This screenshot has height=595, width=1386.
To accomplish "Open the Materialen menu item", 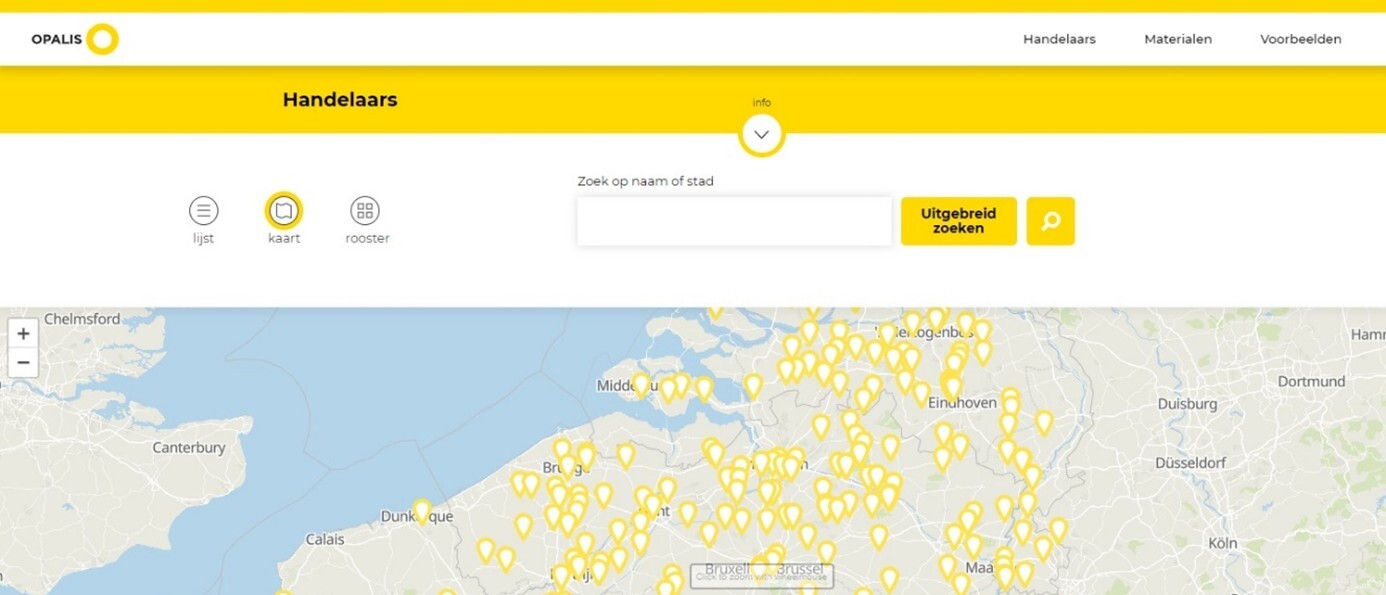I will point(1178,39).
